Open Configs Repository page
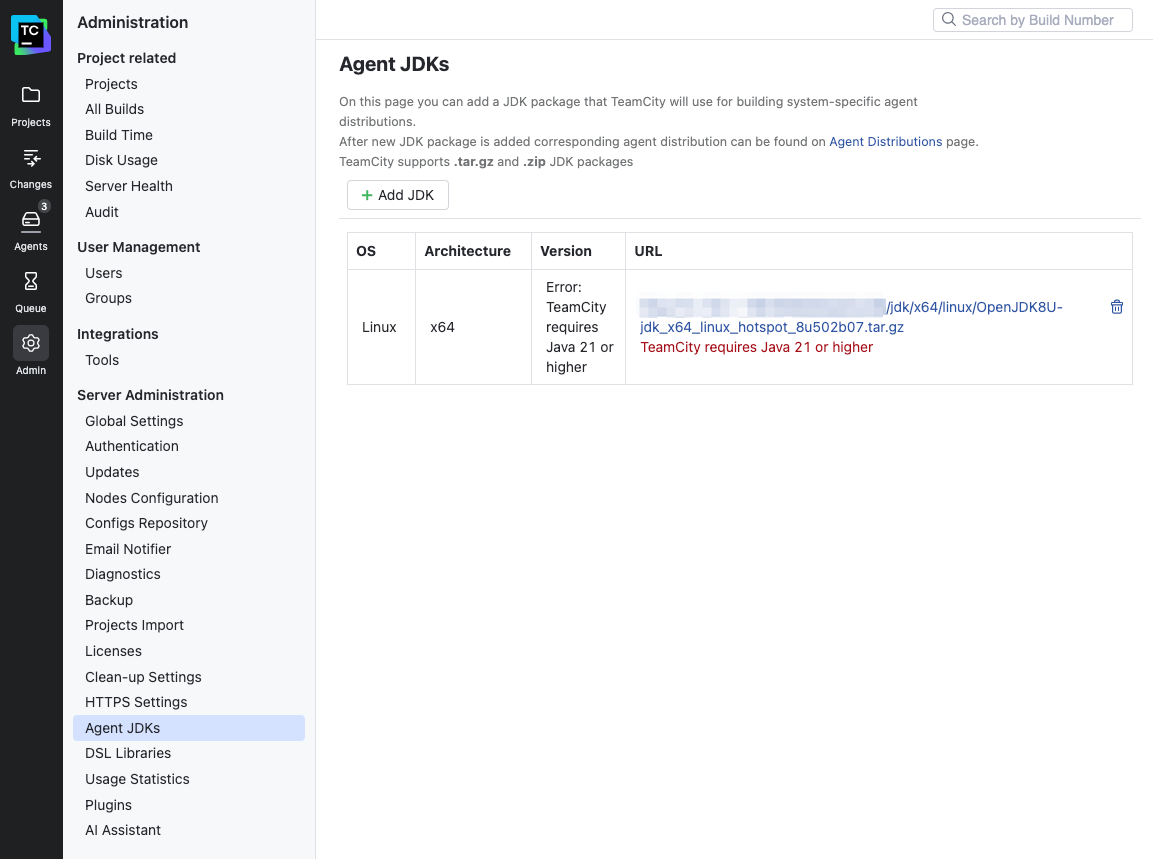 tap(146, 523)
